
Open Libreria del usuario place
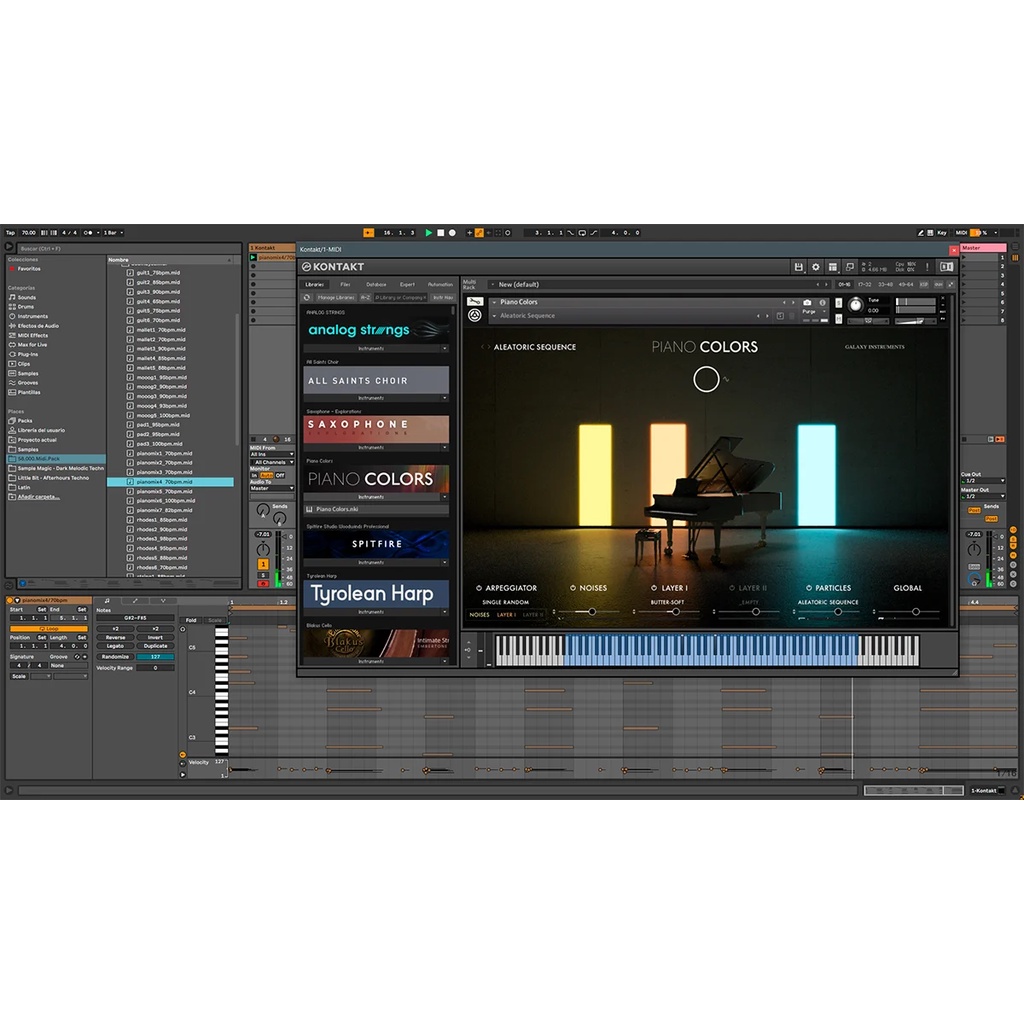(37, 430)
